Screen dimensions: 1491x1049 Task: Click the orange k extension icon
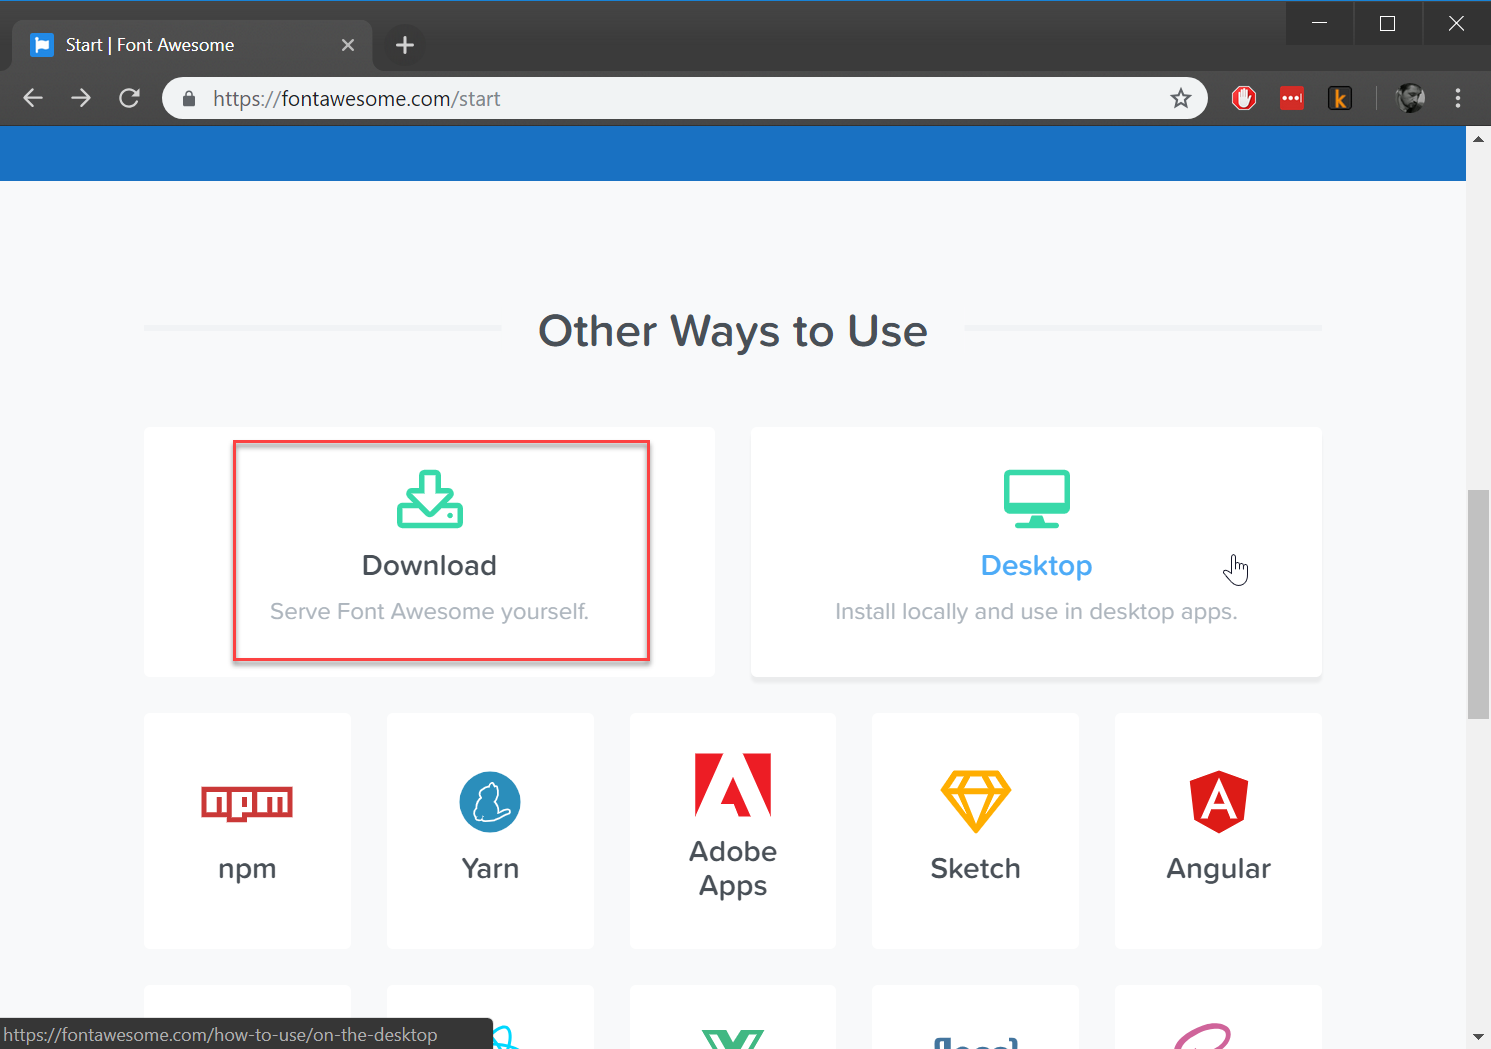[x=1340, y=98]
